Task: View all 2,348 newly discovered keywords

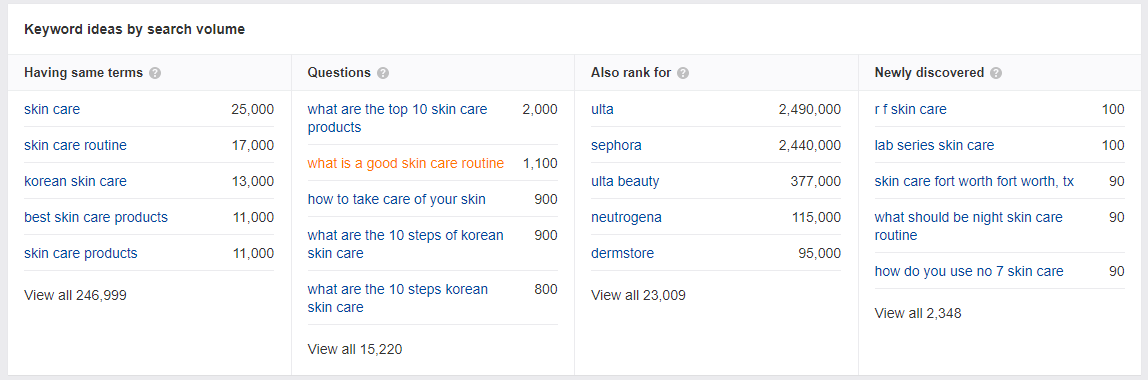Action: (918, 313)
